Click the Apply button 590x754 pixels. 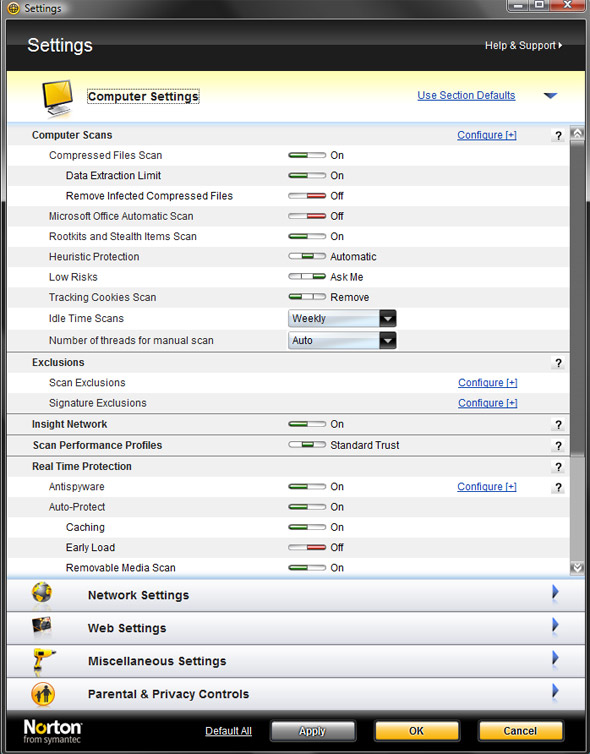coord(313,731)
